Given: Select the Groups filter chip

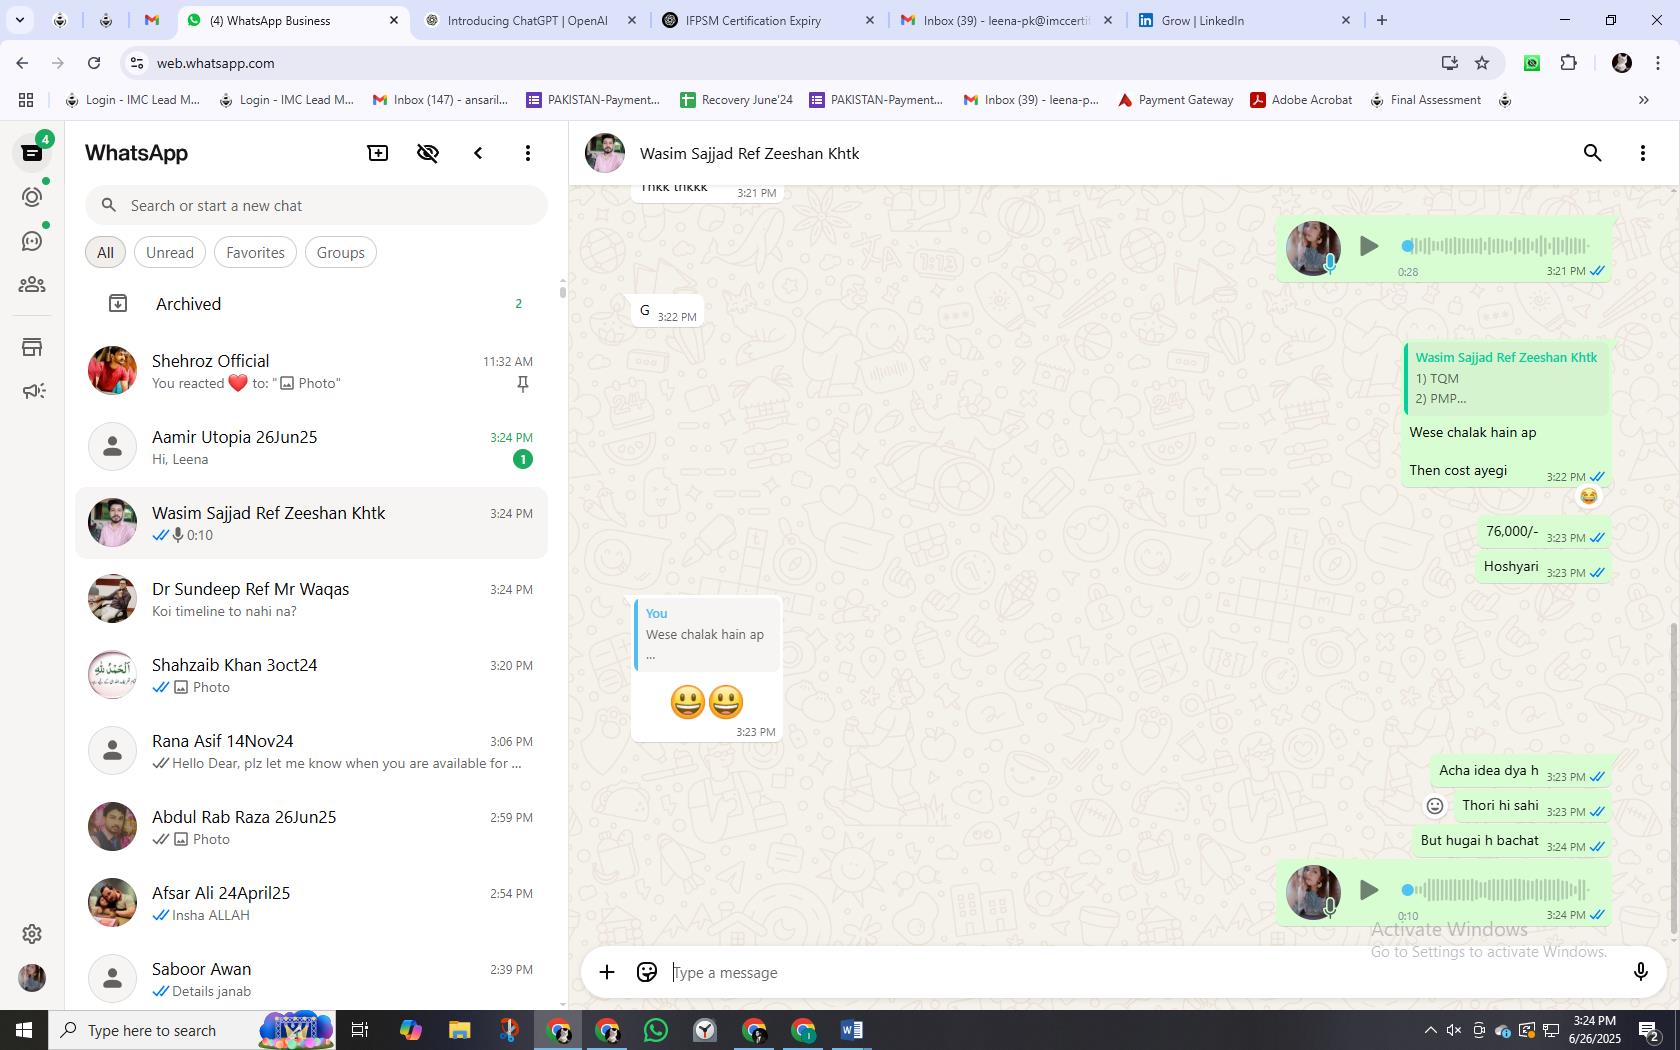Looking at the screenshot, I should pyautogui.click(x=340, y=252).
